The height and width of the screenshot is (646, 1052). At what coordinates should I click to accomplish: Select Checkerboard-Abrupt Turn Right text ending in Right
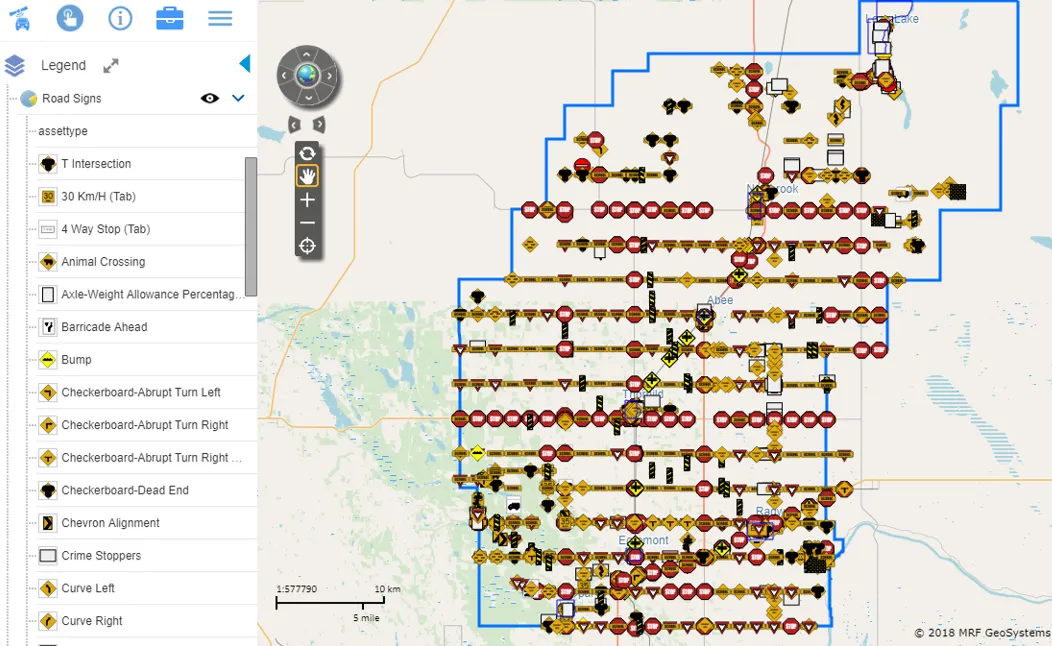click(145, 425)
